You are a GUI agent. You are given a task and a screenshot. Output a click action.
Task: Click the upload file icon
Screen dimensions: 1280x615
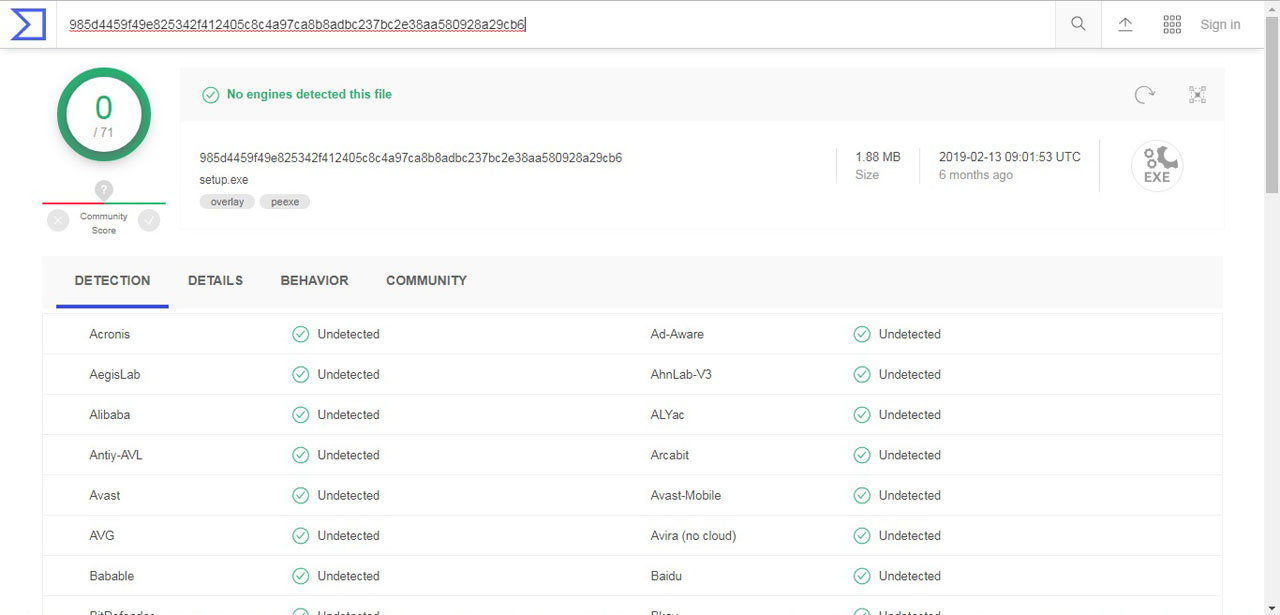click(1125, 24)
